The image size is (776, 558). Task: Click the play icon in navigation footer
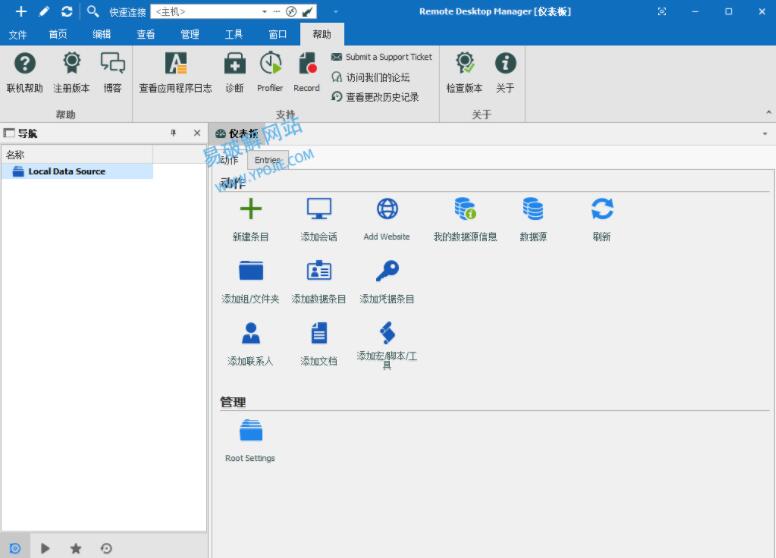pos(45,548)
